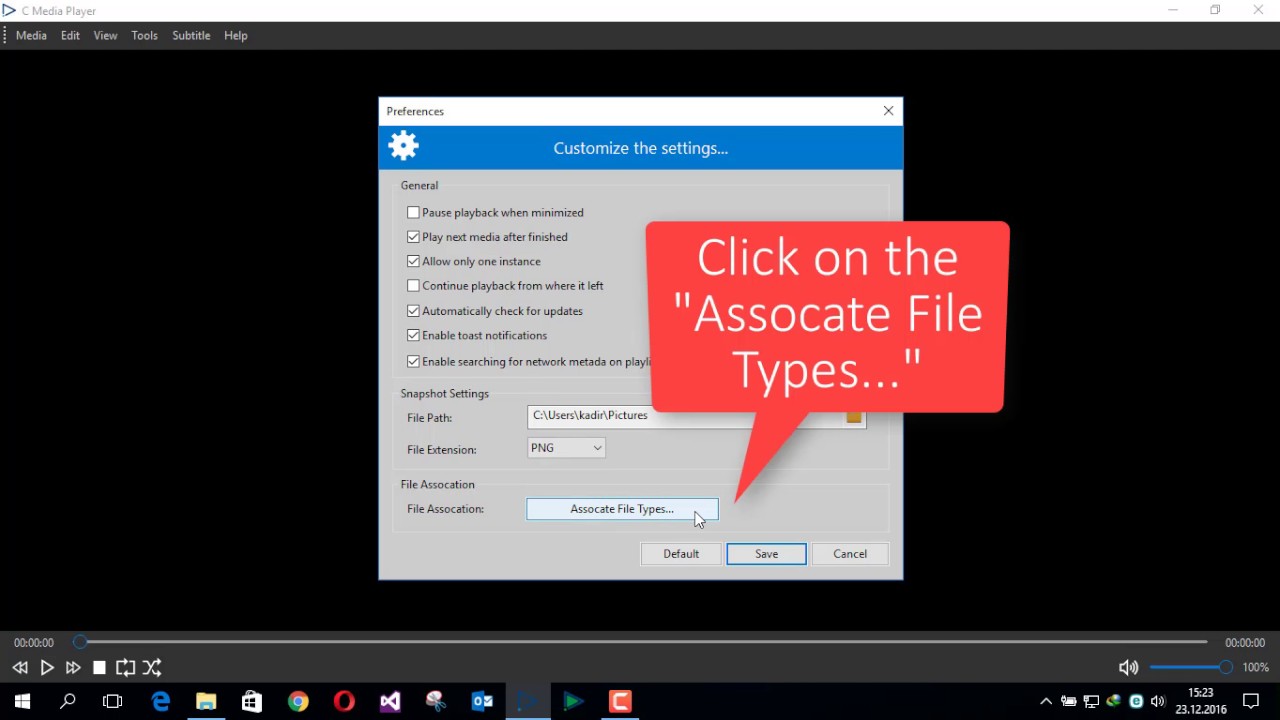Enable Continue playback from where it left

pos(413,286)
